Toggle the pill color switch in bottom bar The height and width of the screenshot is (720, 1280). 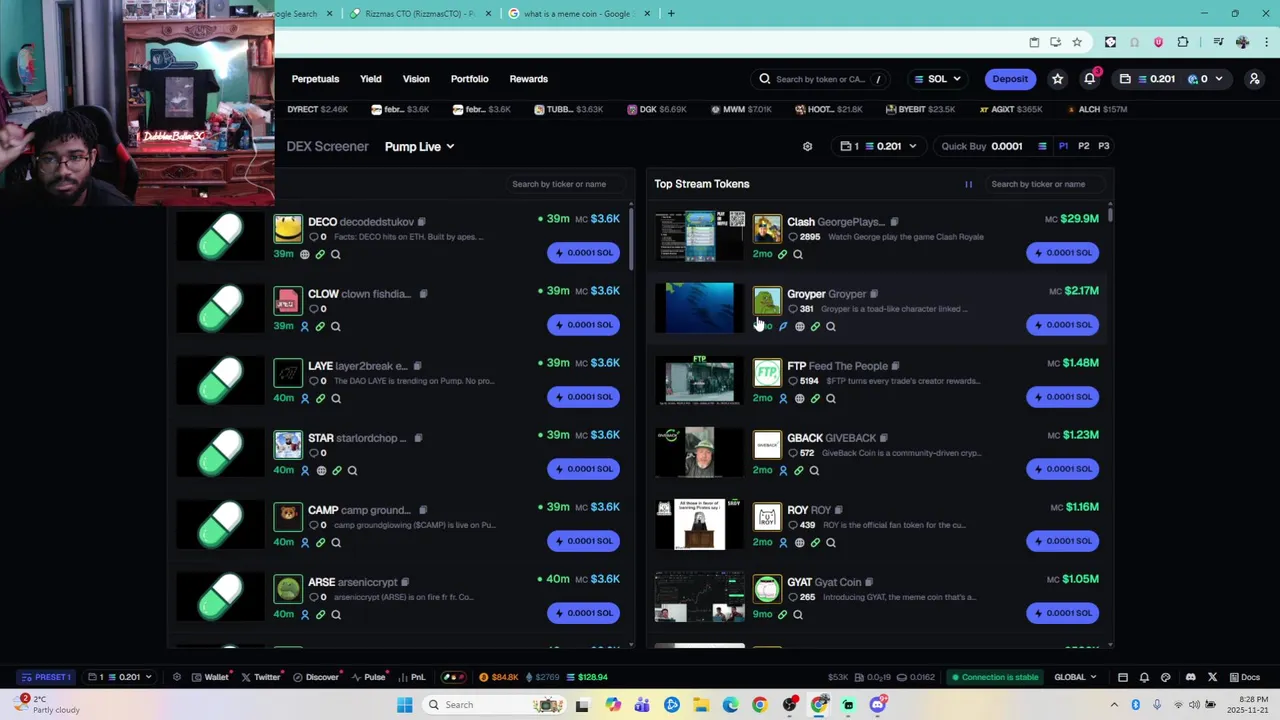[454, 677]
